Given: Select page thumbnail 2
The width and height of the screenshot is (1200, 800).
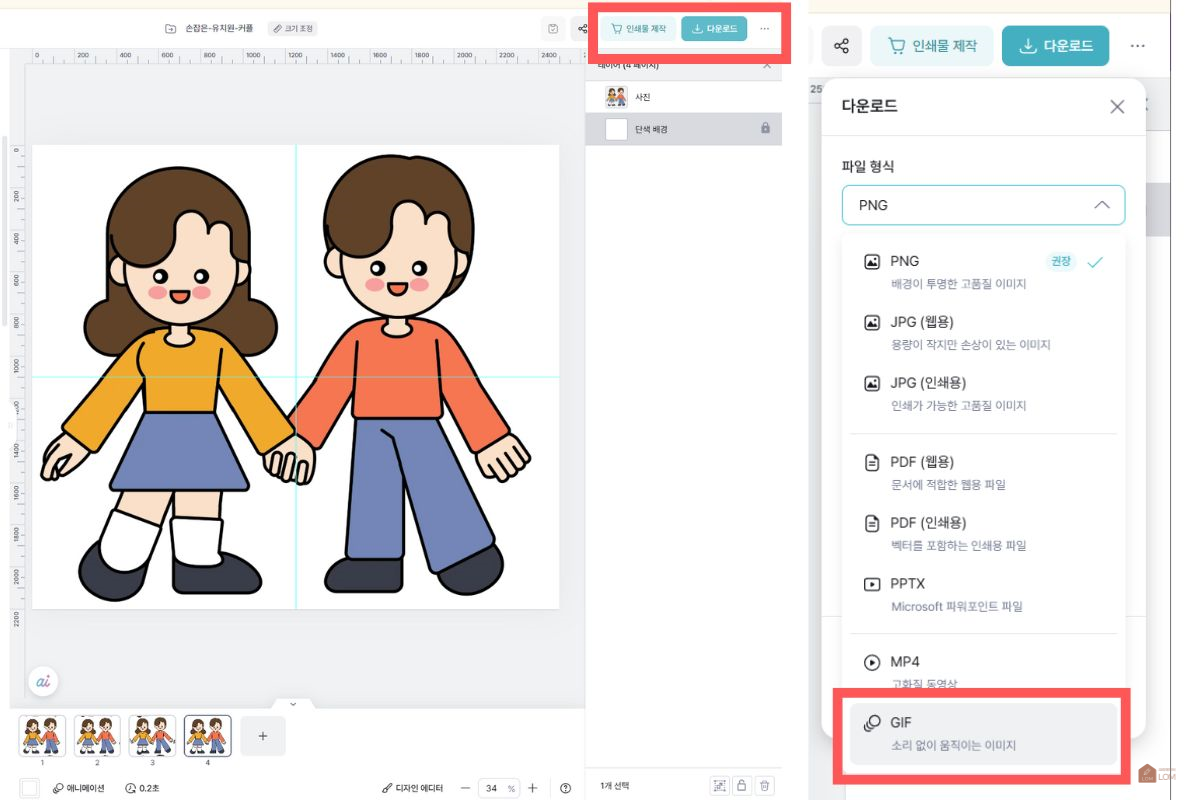Looking at the screenshot, I should coord(97,735).
